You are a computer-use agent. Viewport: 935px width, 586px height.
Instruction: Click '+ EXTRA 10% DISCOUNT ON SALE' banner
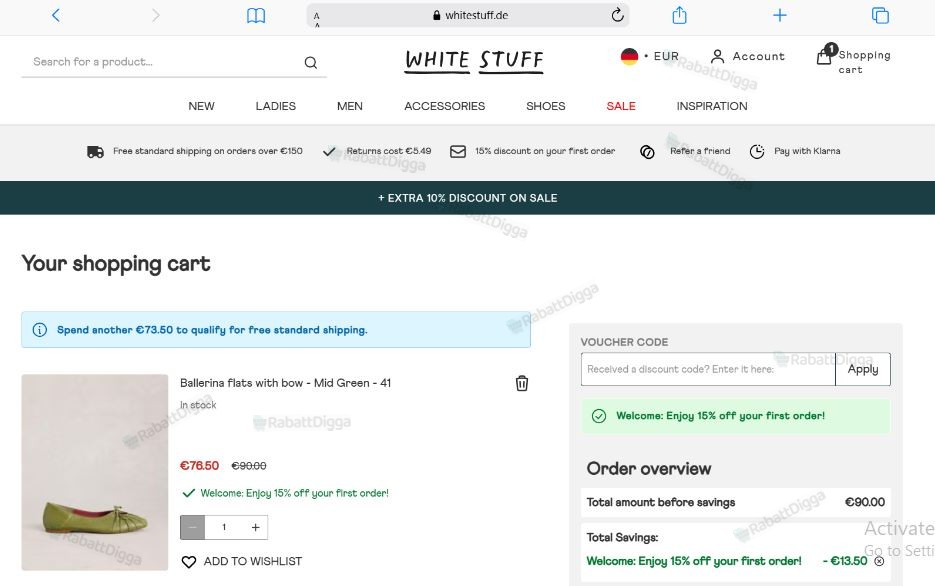point(468,198)
